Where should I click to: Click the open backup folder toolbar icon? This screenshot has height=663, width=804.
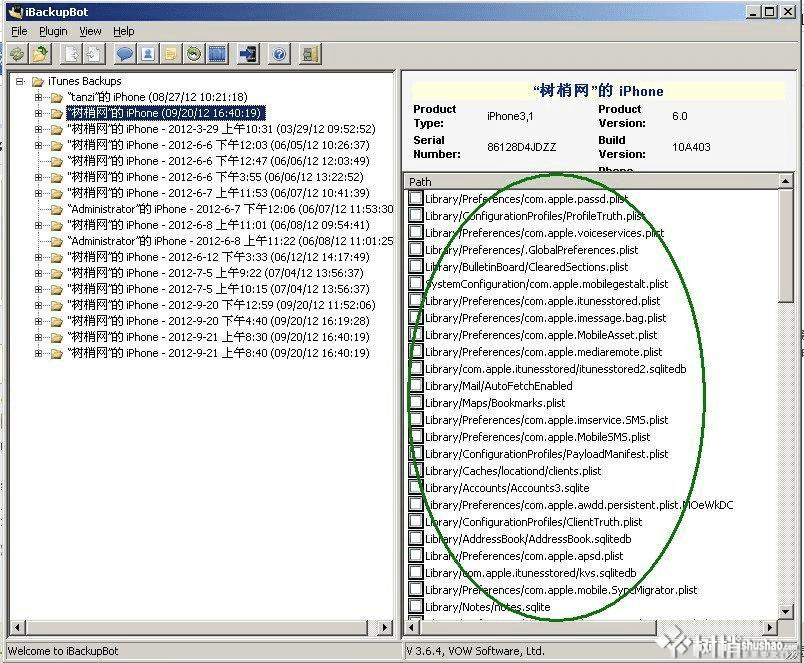(40, 54)
